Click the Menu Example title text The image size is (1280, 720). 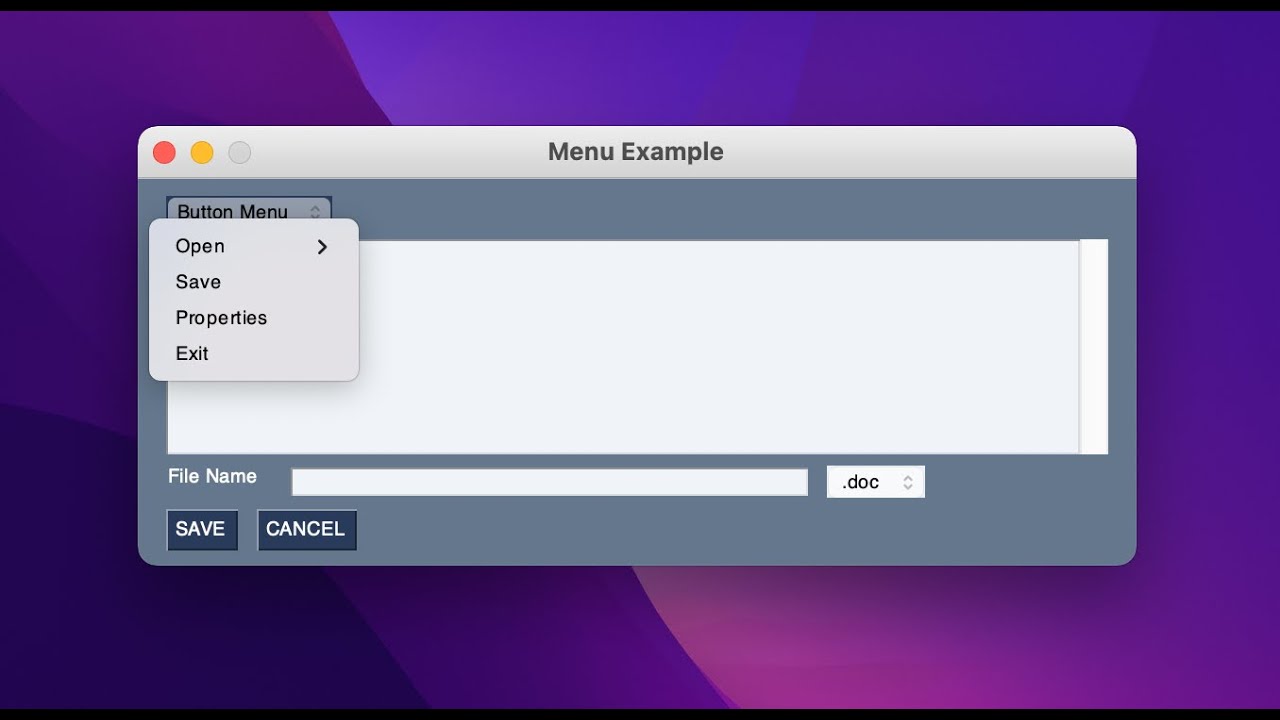pyautogui.click(x=636, y=152)
